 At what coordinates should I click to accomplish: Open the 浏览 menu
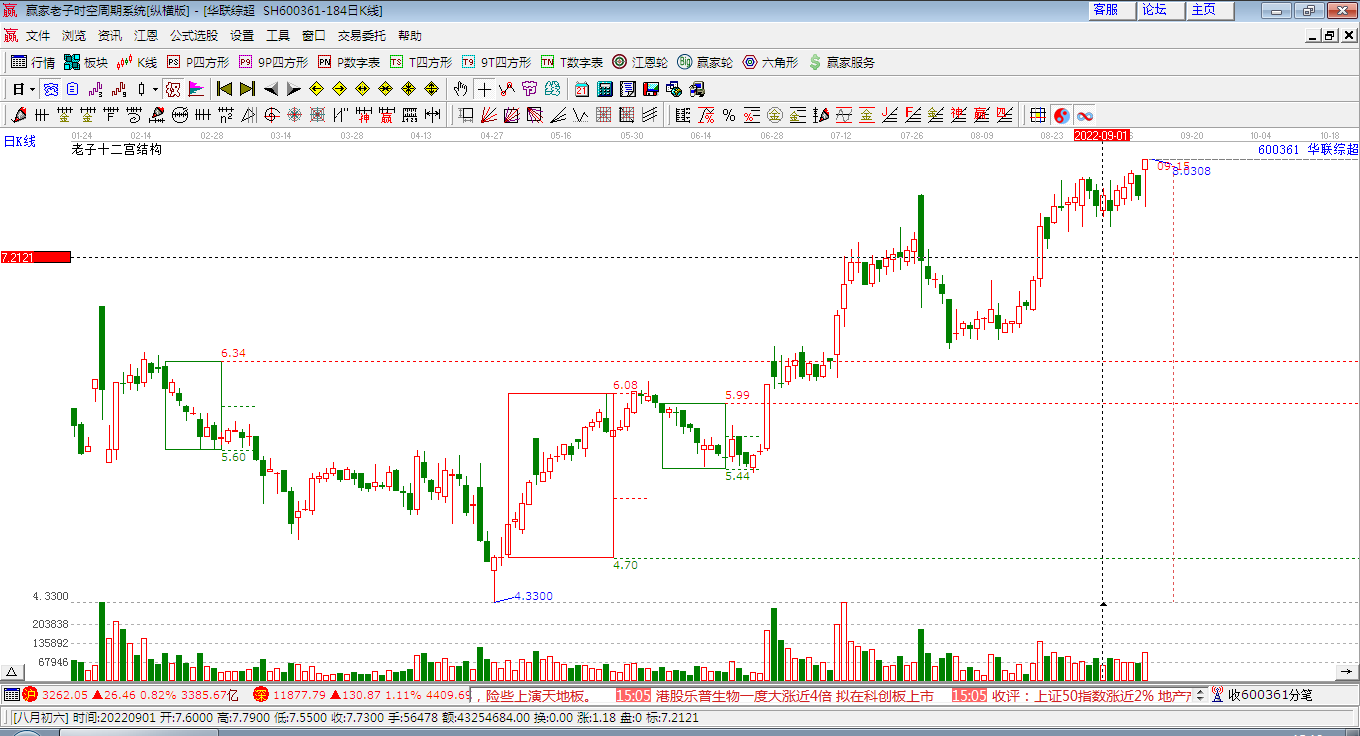pos(74,35)
